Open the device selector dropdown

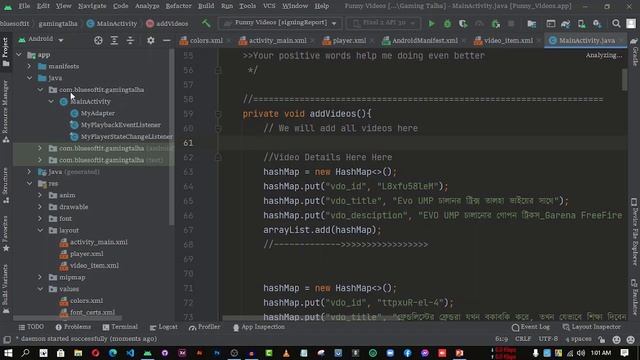click(x=383, y=23)
